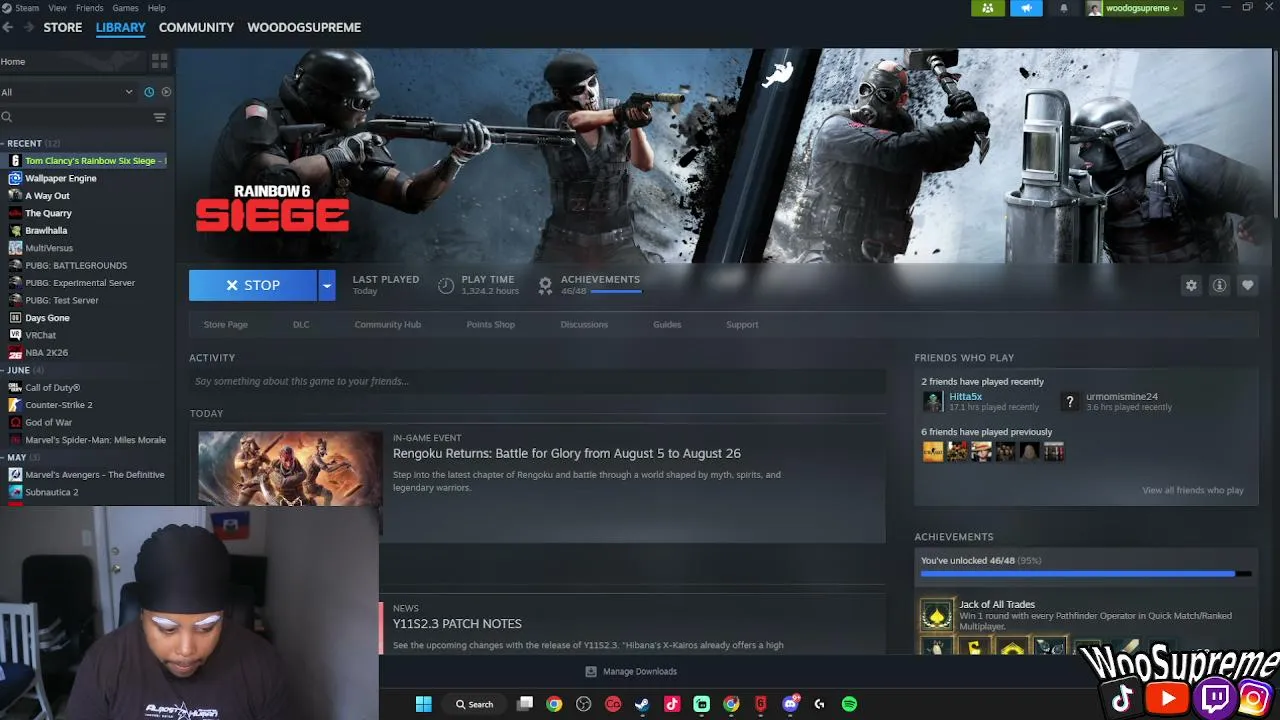
Task: Click Hitta5x friend avatar
Action: 932,402
